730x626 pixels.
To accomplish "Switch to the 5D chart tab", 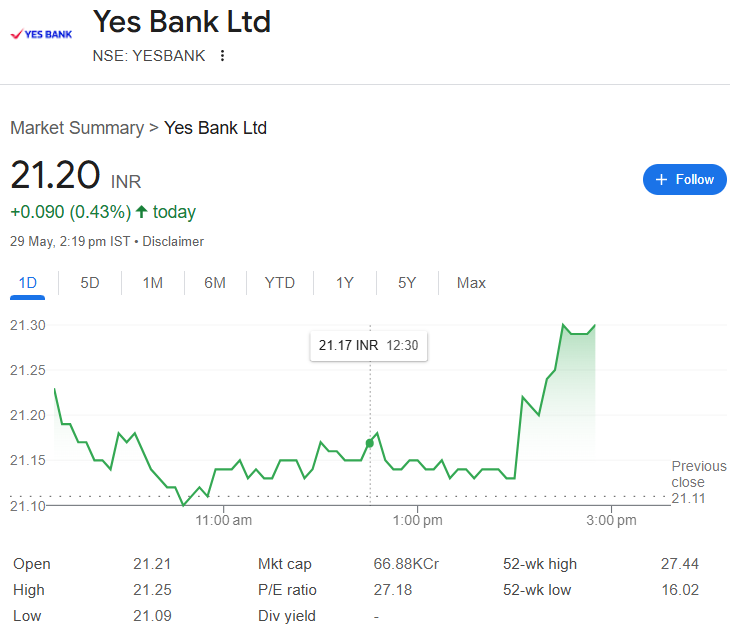I will point(90,283).
